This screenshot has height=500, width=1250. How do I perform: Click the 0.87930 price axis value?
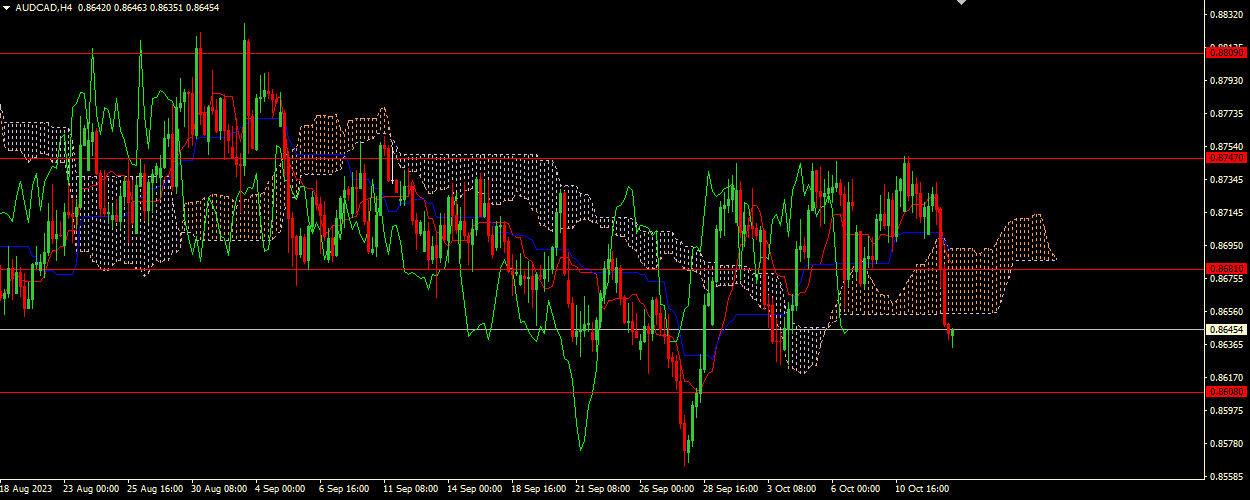(x=1227, y=81)
